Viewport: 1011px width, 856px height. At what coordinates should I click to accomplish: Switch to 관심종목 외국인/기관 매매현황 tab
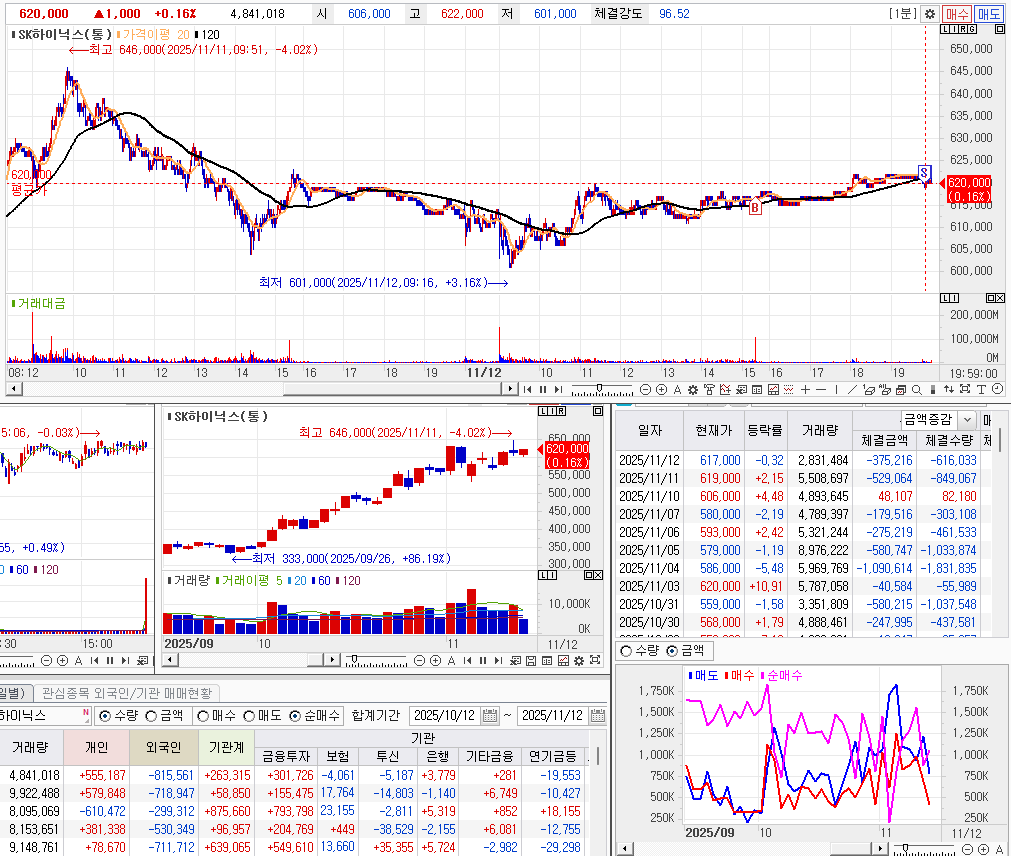(127, 693)
